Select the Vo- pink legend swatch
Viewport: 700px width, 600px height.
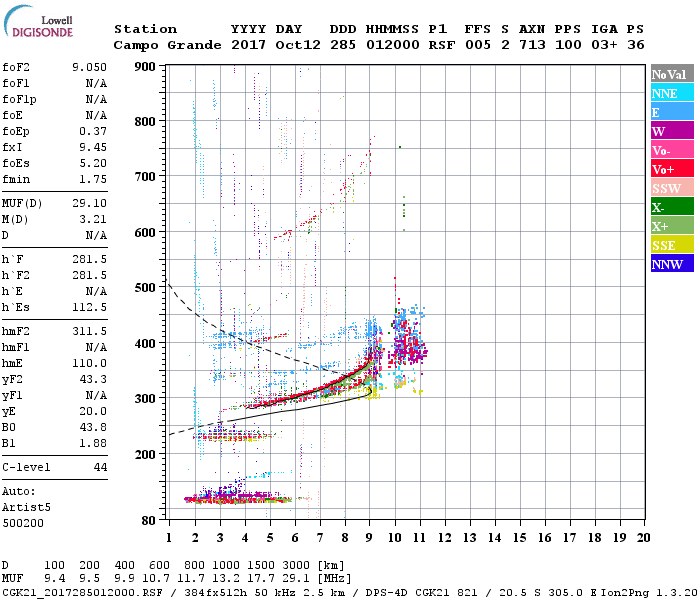(x=672, y=150)
